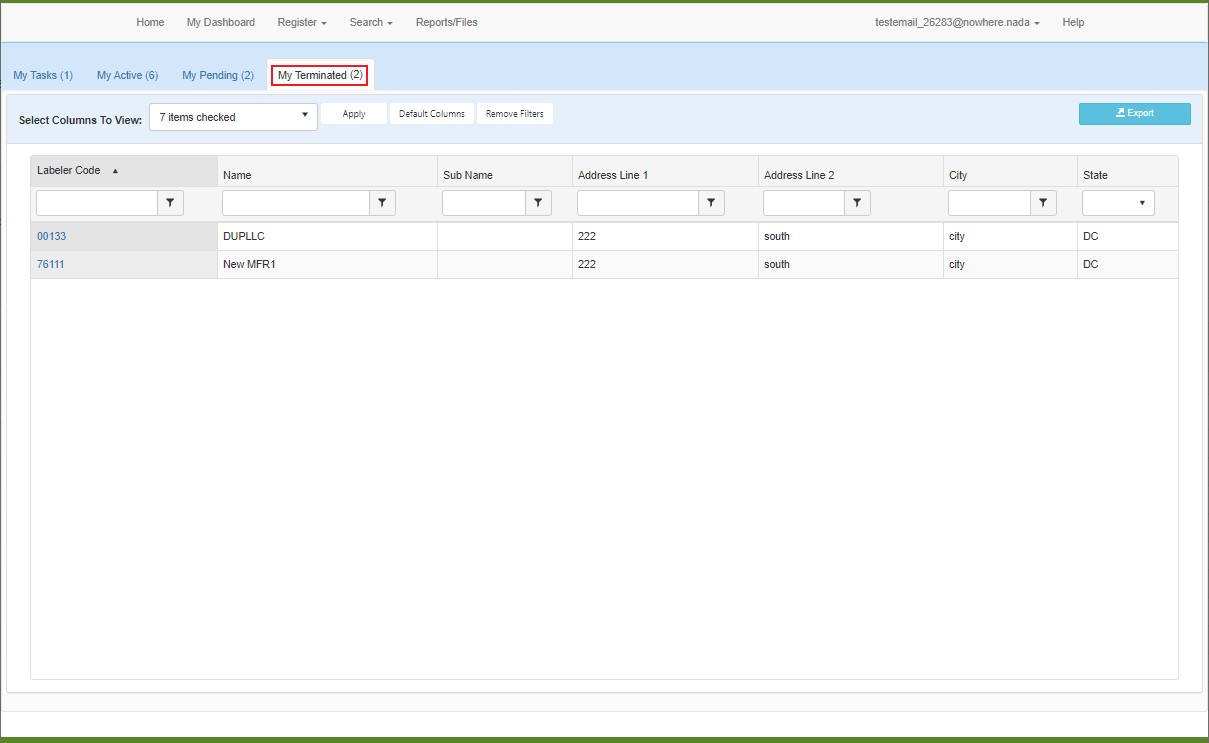Viewport: 1209px width, 743px height.
Task: Click the Default Columns button
Action: 431,114
